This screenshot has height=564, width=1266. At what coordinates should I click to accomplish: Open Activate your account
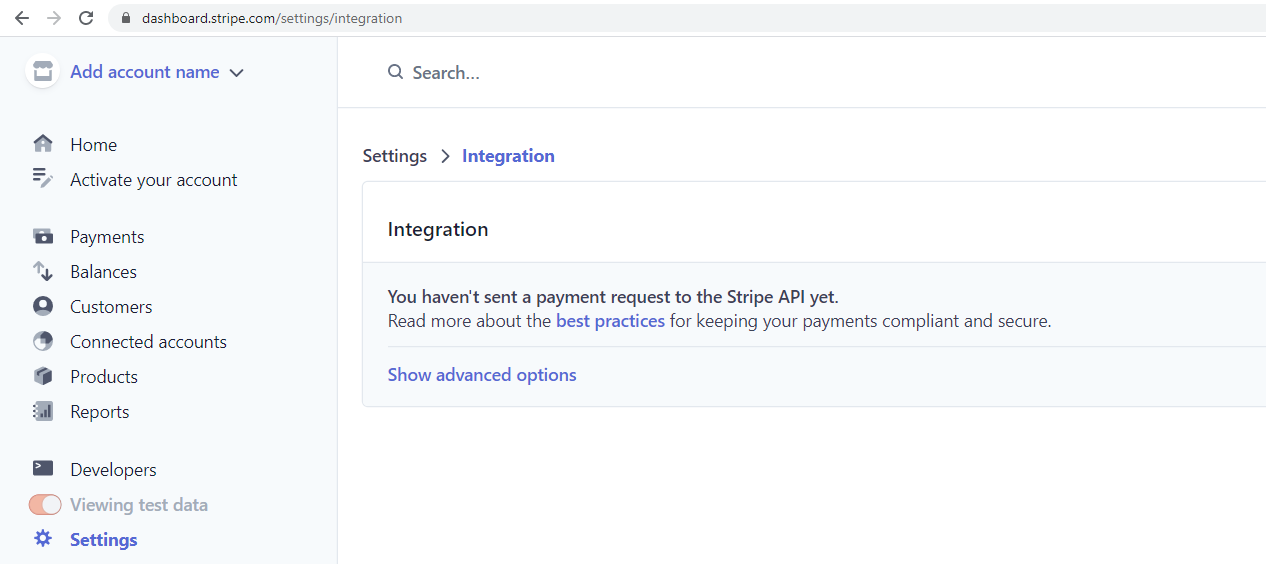154,180
